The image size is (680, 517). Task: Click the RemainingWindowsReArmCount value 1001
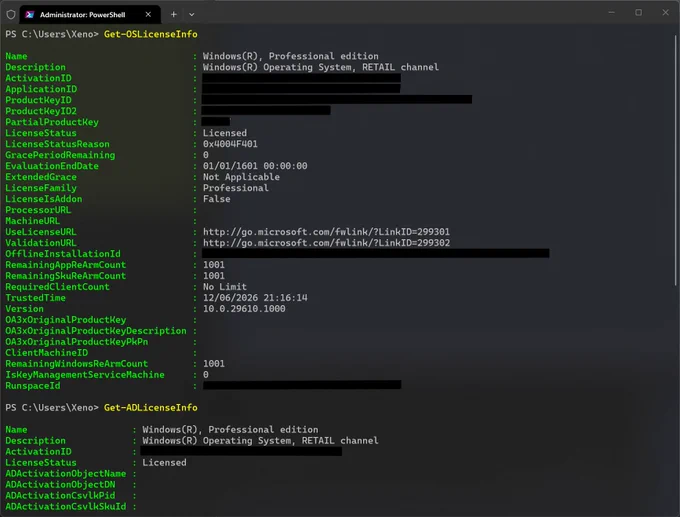(x=213, y=364)
